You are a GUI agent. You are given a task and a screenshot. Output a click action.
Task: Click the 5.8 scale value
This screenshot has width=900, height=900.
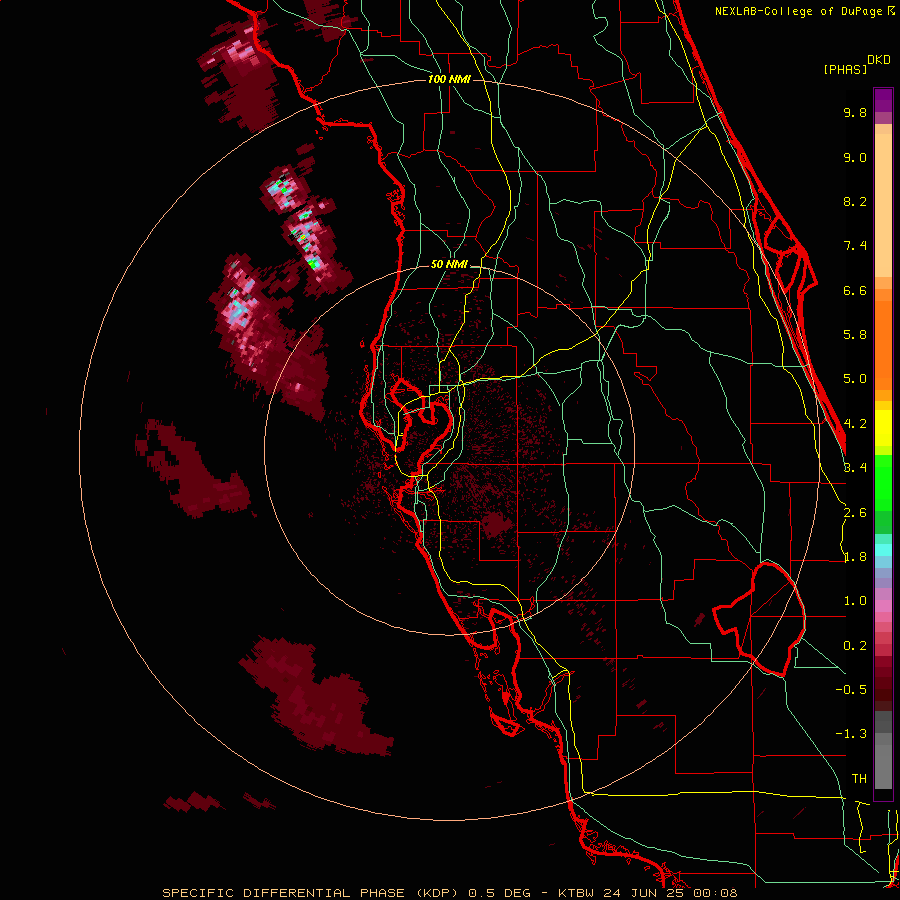coord(855,335)
